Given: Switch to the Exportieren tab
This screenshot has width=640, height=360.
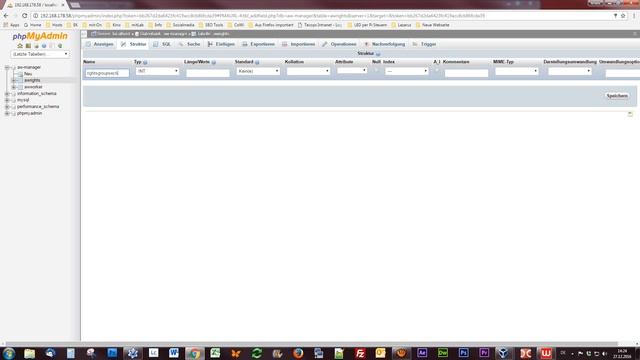Looking at the screenshot, I should coord(258,44).
